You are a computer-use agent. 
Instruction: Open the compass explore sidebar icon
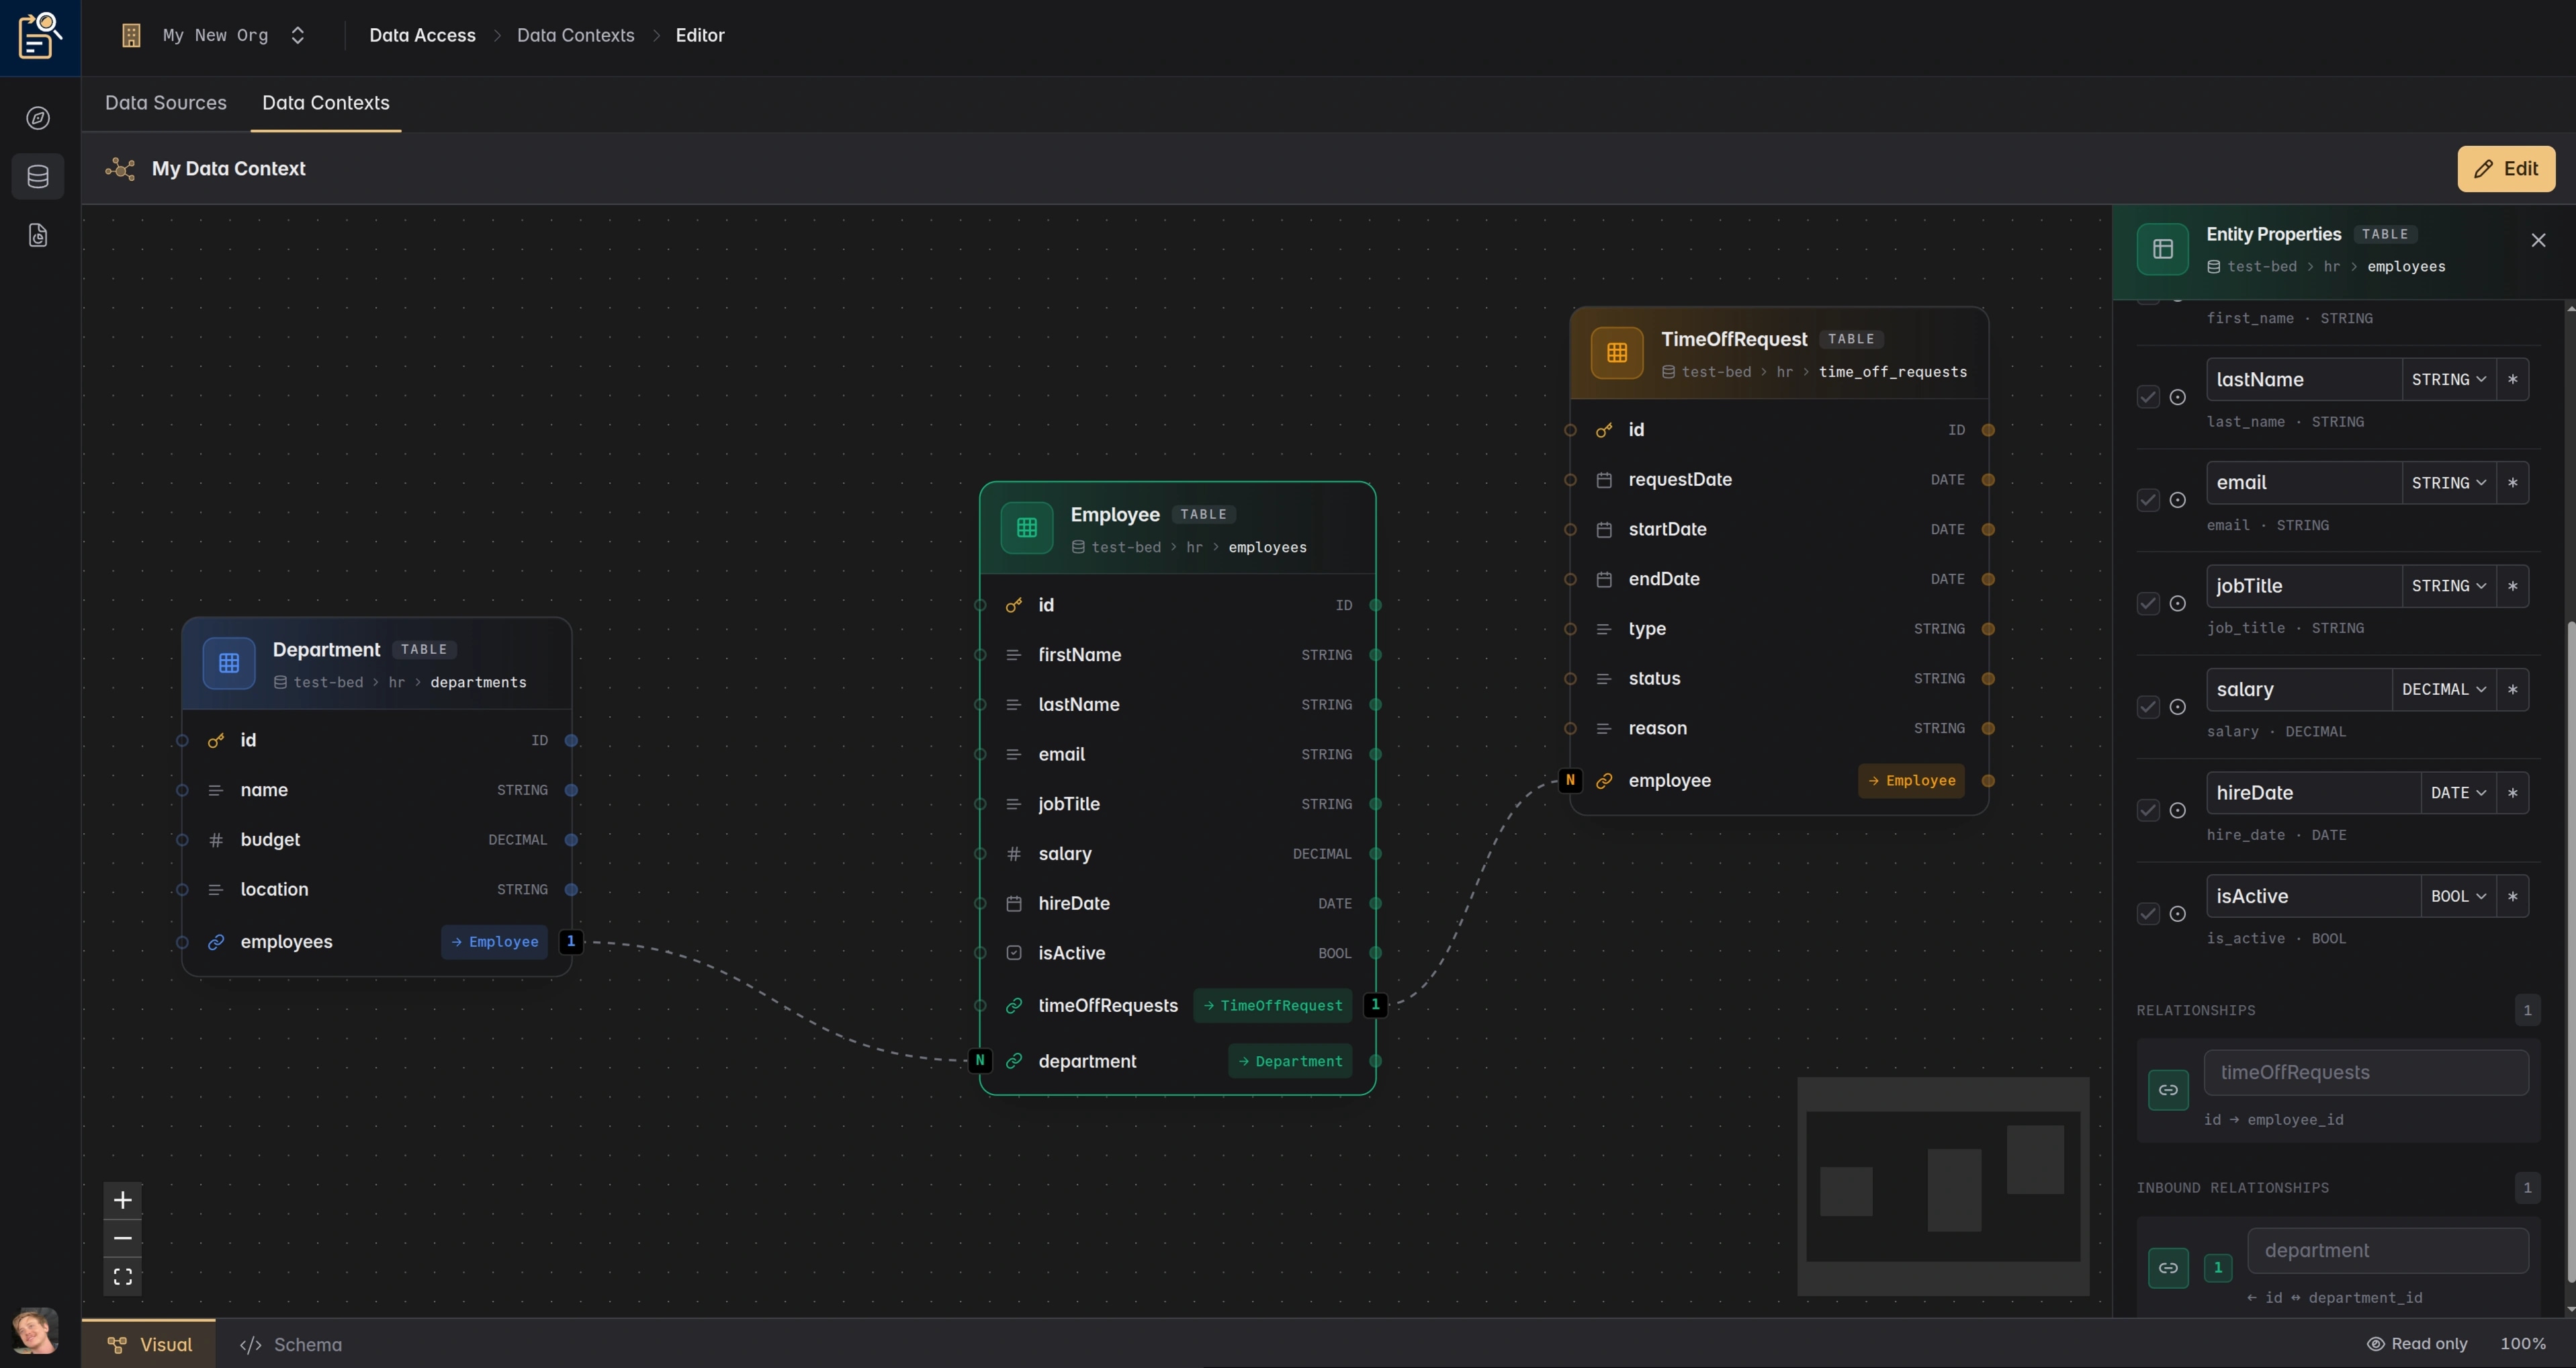pyautogui.click(x=38, y=118)
